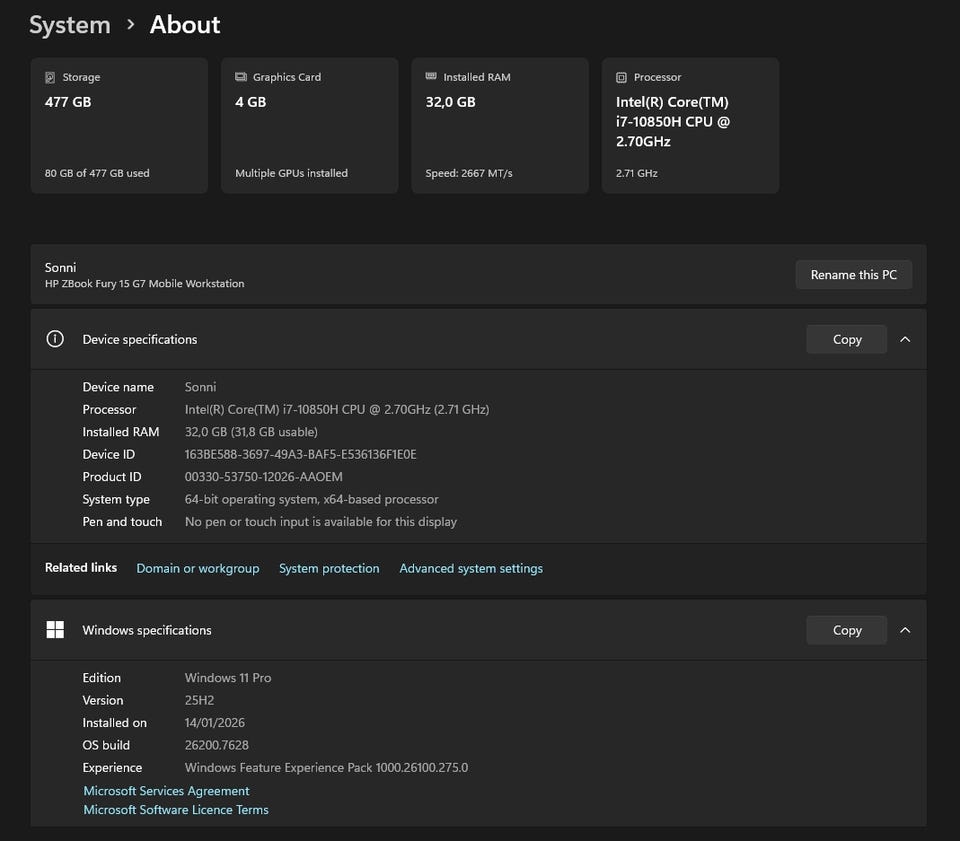960x841 pixels.
Task: Open Advanced system settings link
Action: tap(471, 568)
